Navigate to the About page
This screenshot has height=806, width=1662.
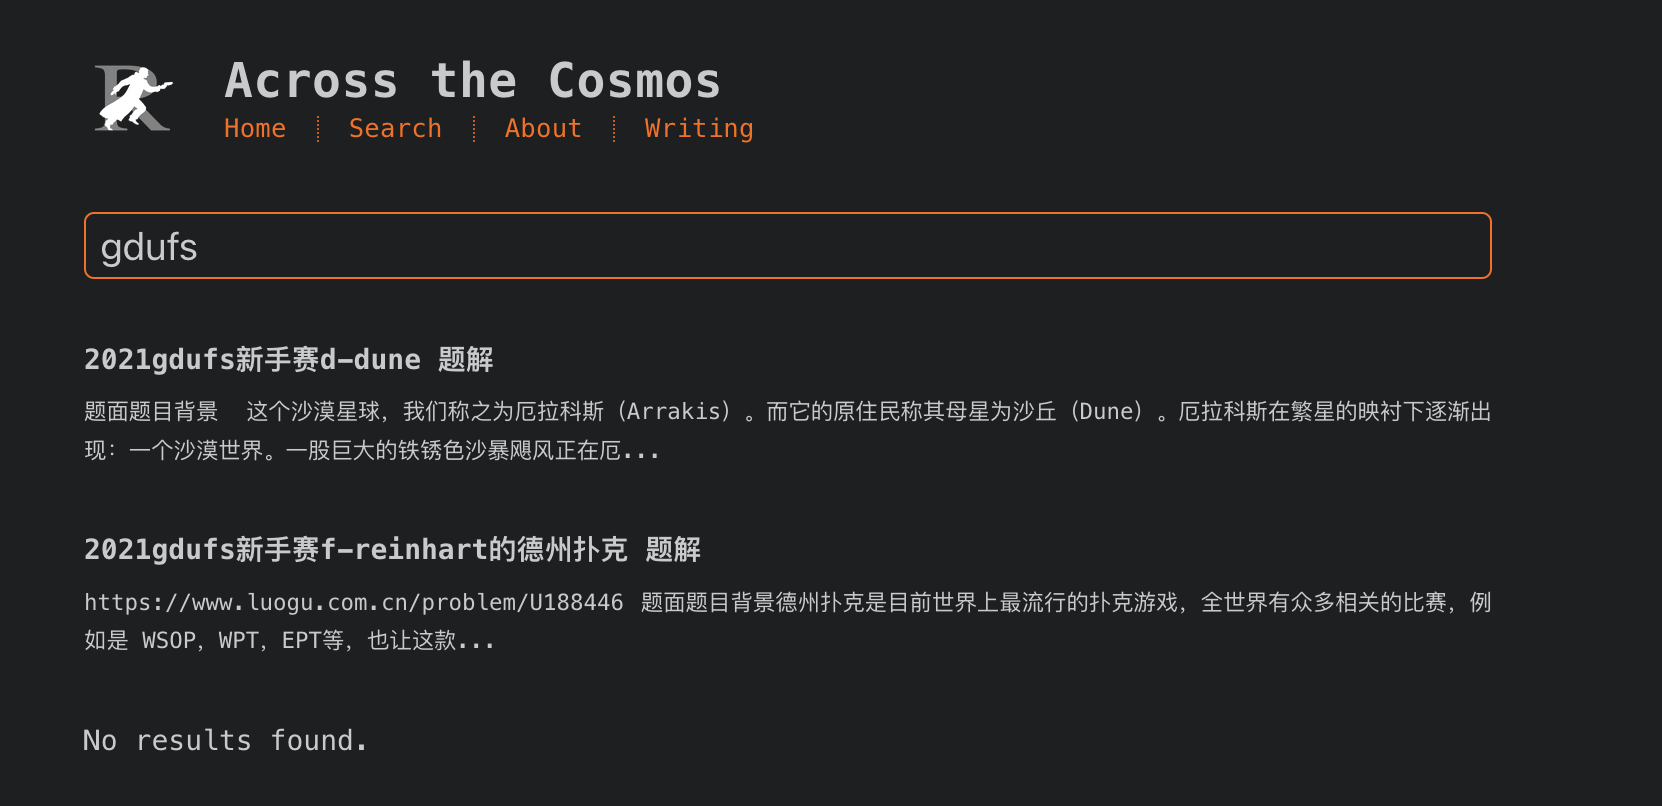pyautogui.click(x=543, y=129)
